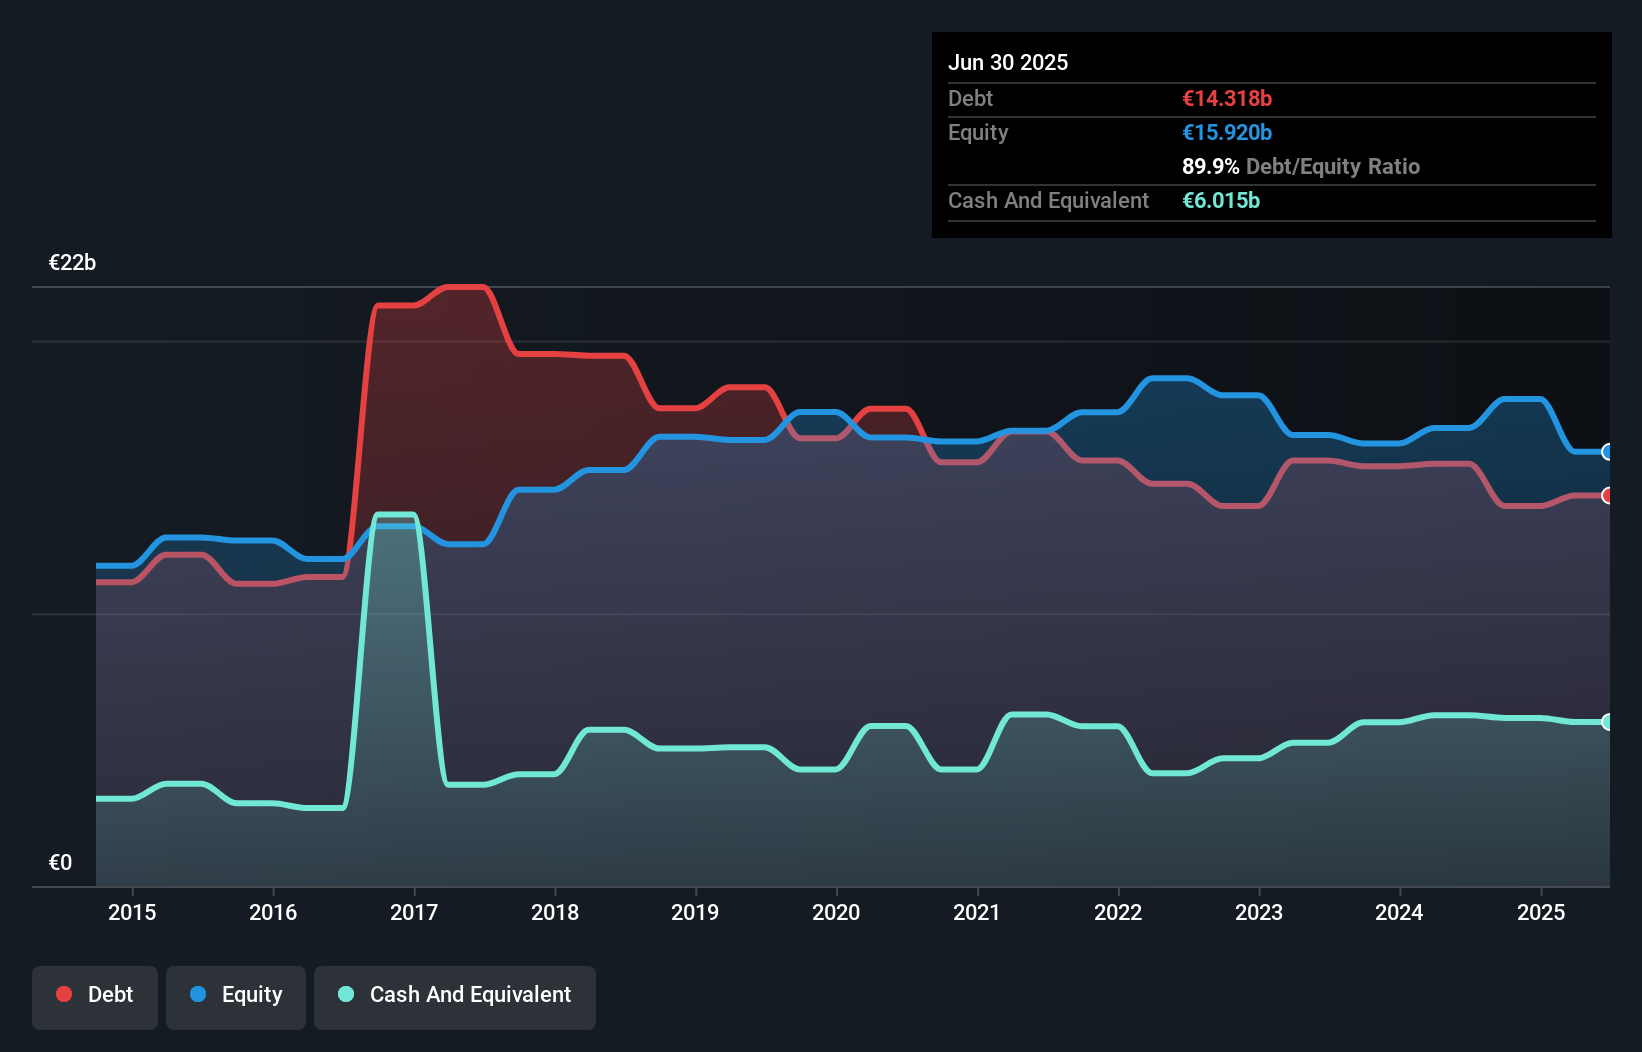Select the 2025 year label on the axis
The height and width of the screenshot is (1052, 1642).
tap(1541, 912)
